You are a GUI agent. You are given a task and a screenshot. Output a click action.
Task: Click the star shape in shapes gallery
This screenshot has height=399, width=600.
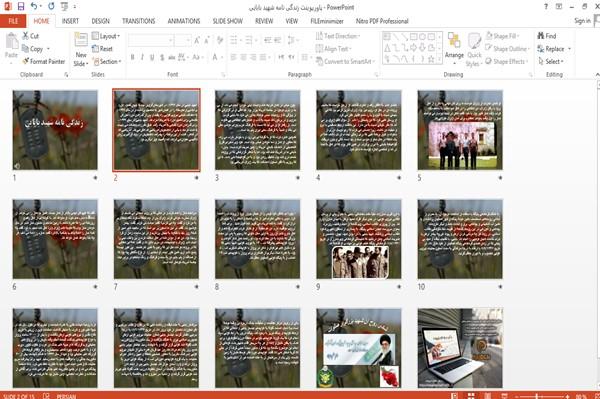click(x=431, y=59)
